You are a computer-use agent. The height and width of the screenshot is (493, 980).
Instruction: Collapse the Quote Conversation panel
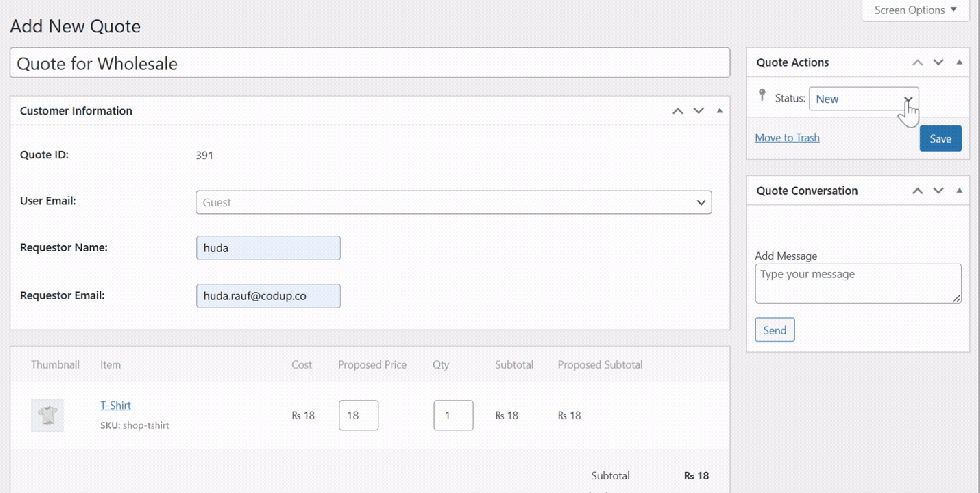959,191
